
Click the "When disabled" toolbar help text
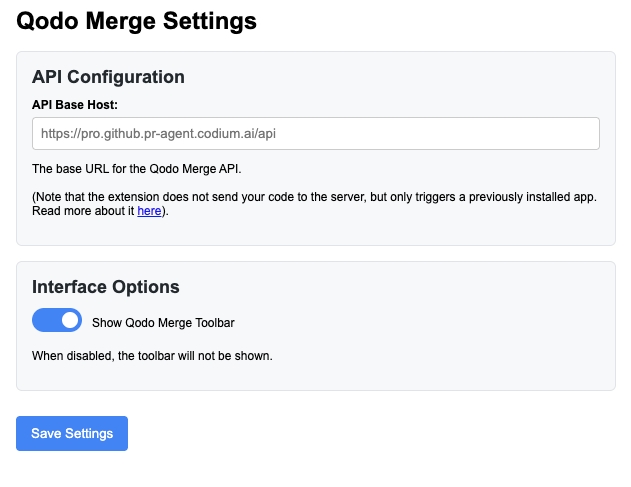coord(152,355)
